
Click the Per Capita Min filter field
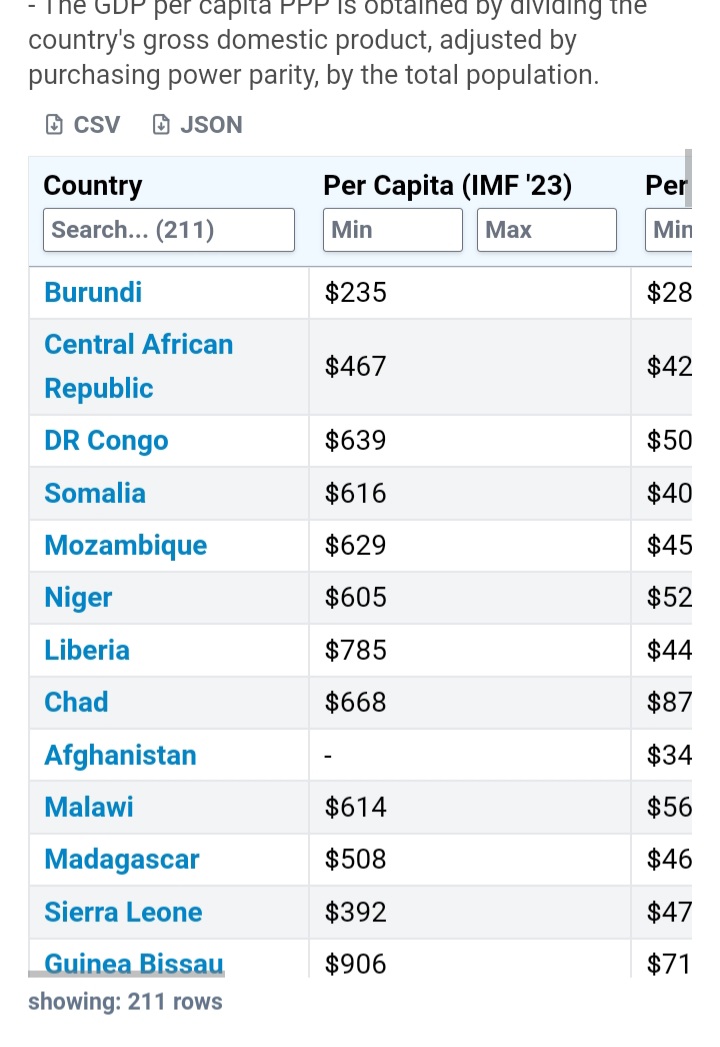(393, 230)
